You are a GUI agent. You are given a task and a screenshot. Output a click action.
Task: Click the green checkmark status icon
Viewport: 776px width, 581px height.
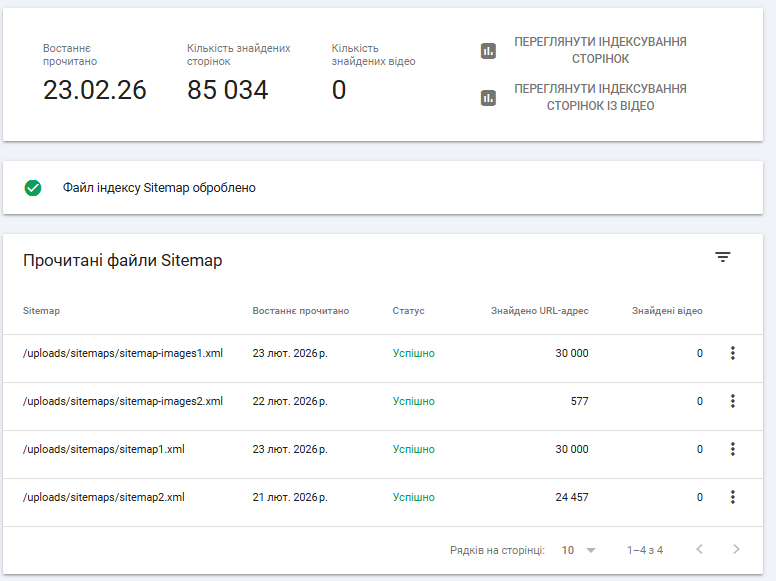coord(33,187)
